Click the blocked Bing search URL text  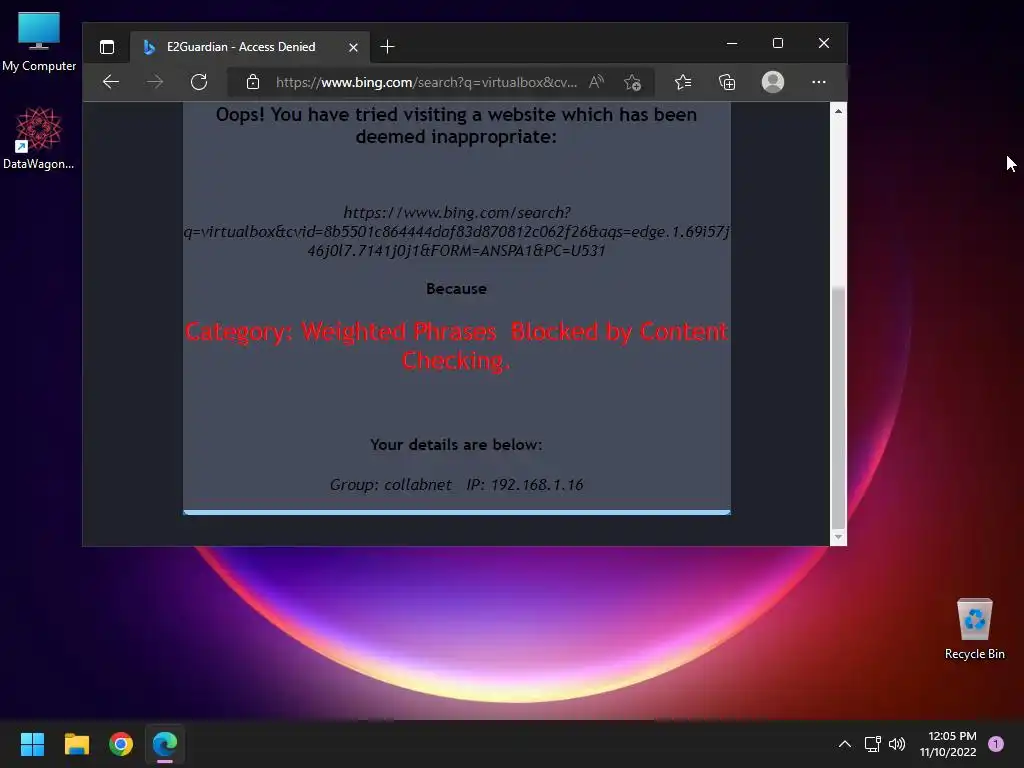click(456, 232)
